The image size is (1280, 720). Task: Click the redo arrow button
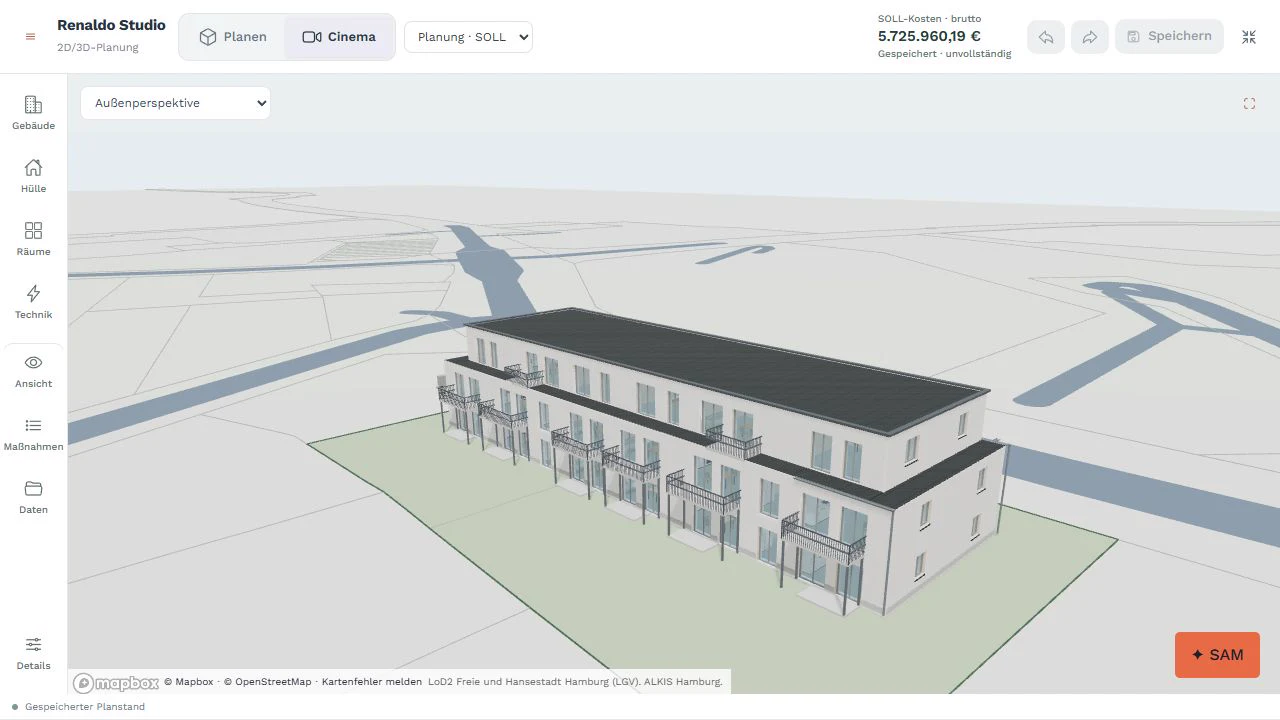[x=1090, y=37]
